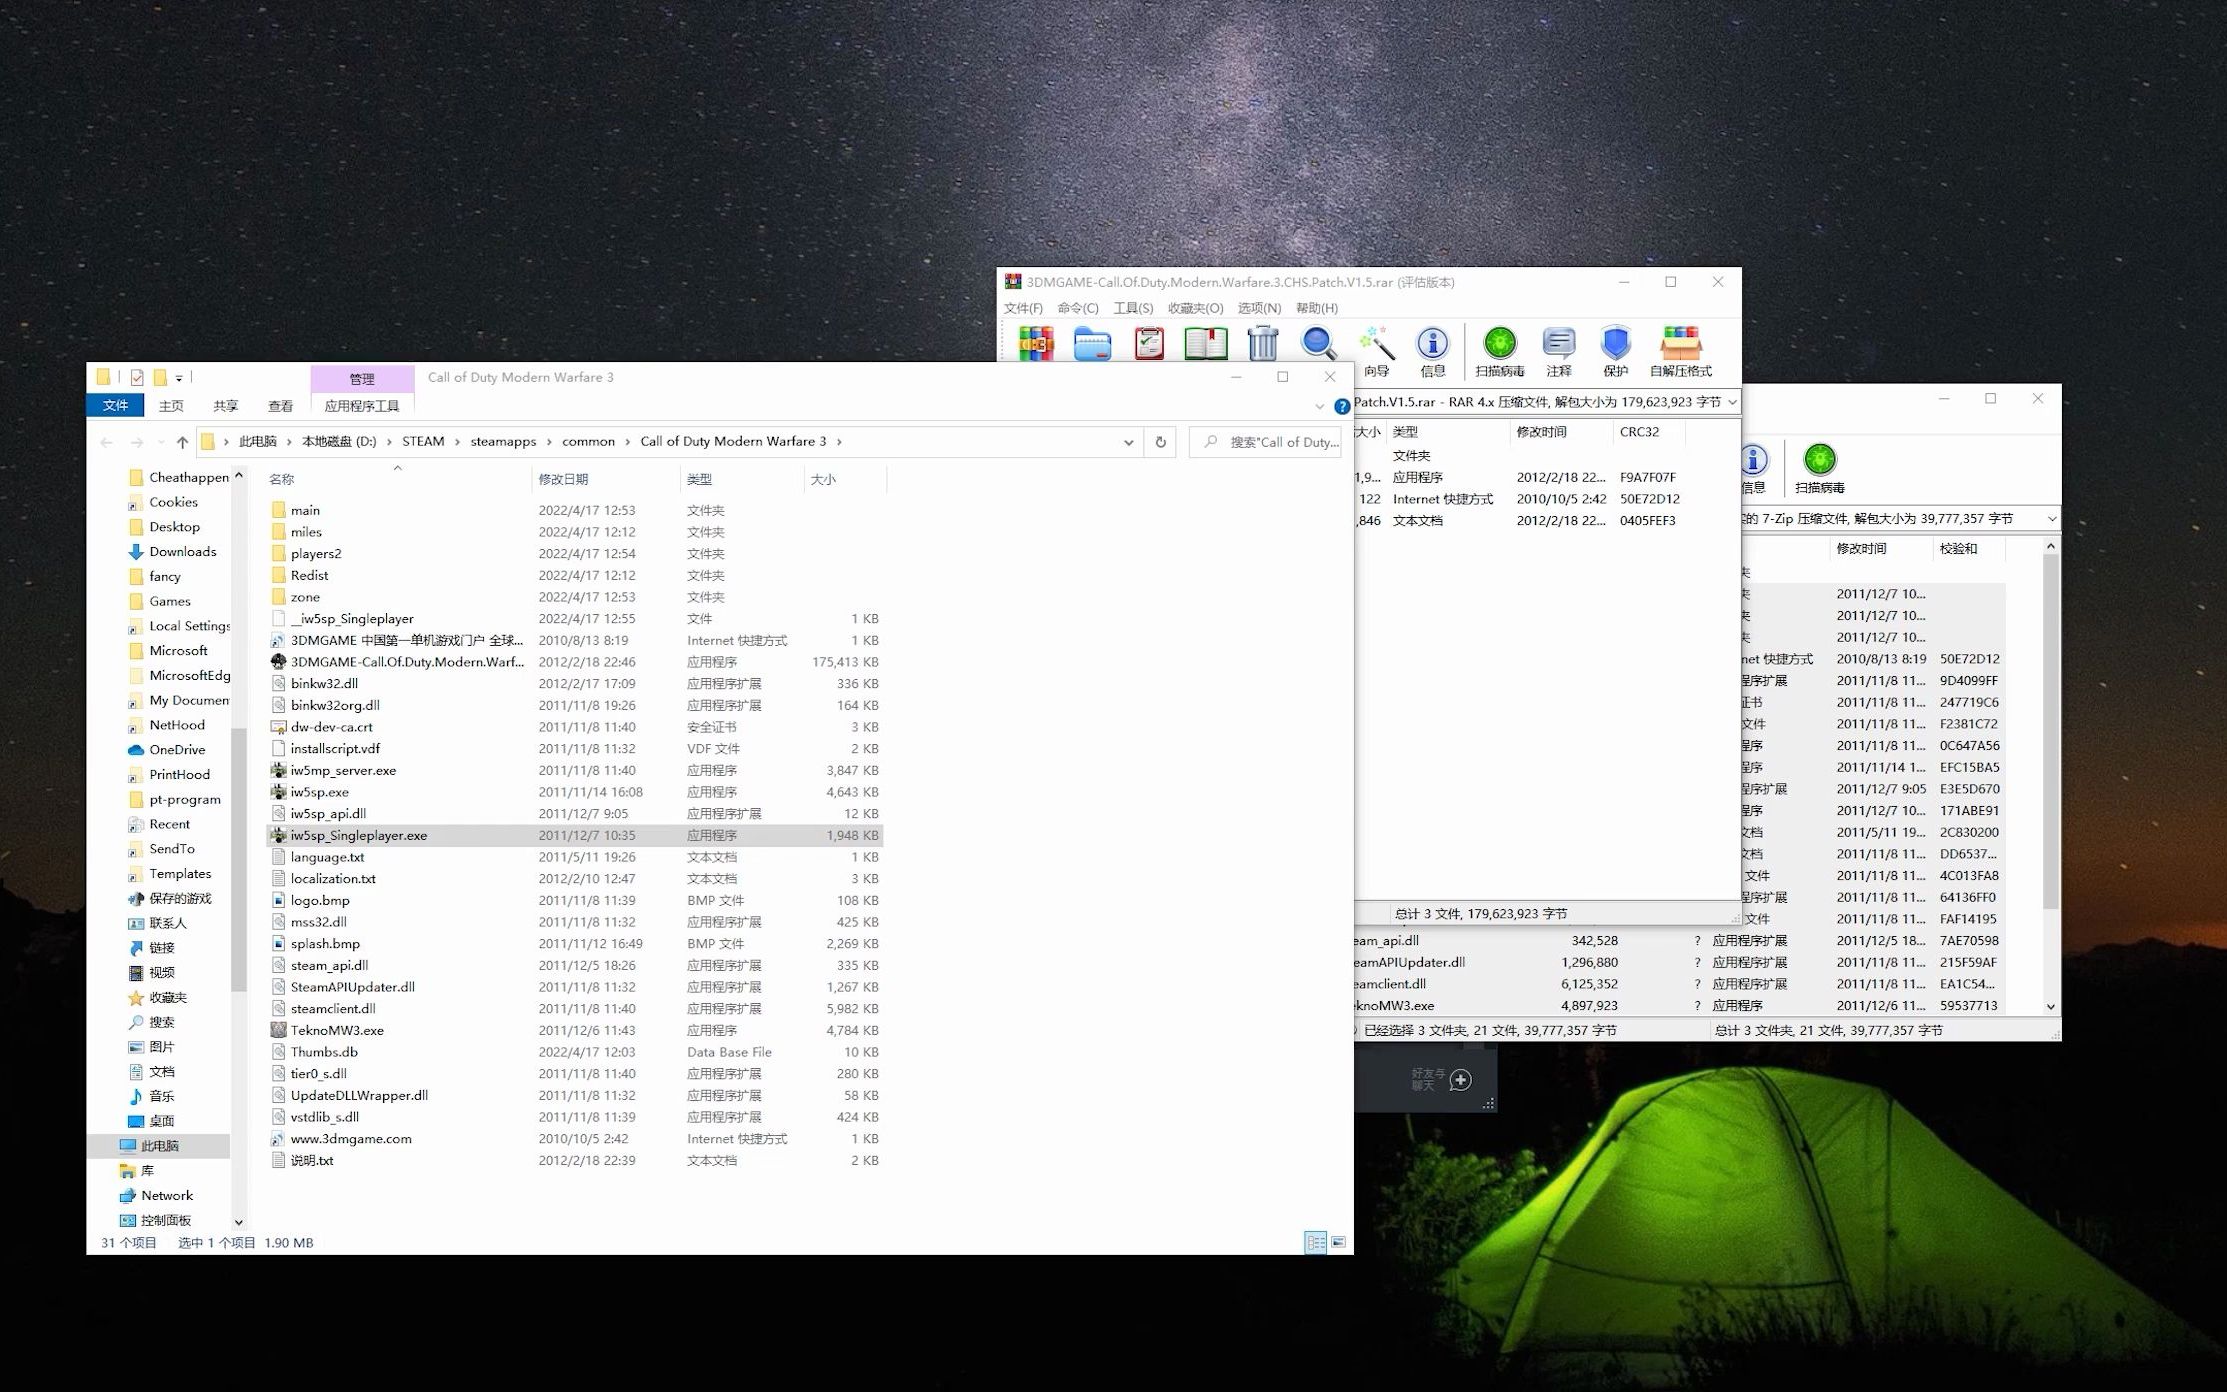Click the rear archive window scroll up arrow
Screen dimensions: 2227x1392
coord(2050,547)
